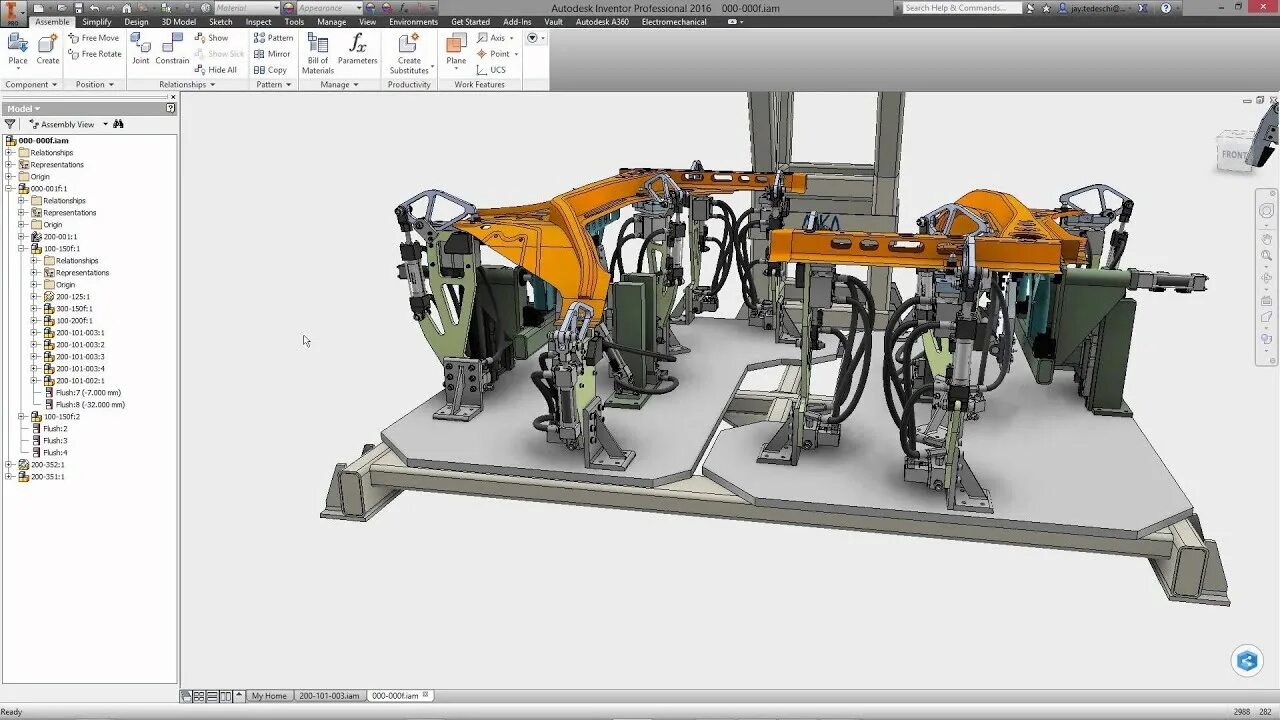Viewport: 1280px width, 720px height.
Task: Select the root 000-000f.iam node
Action: tap(37, 140)
